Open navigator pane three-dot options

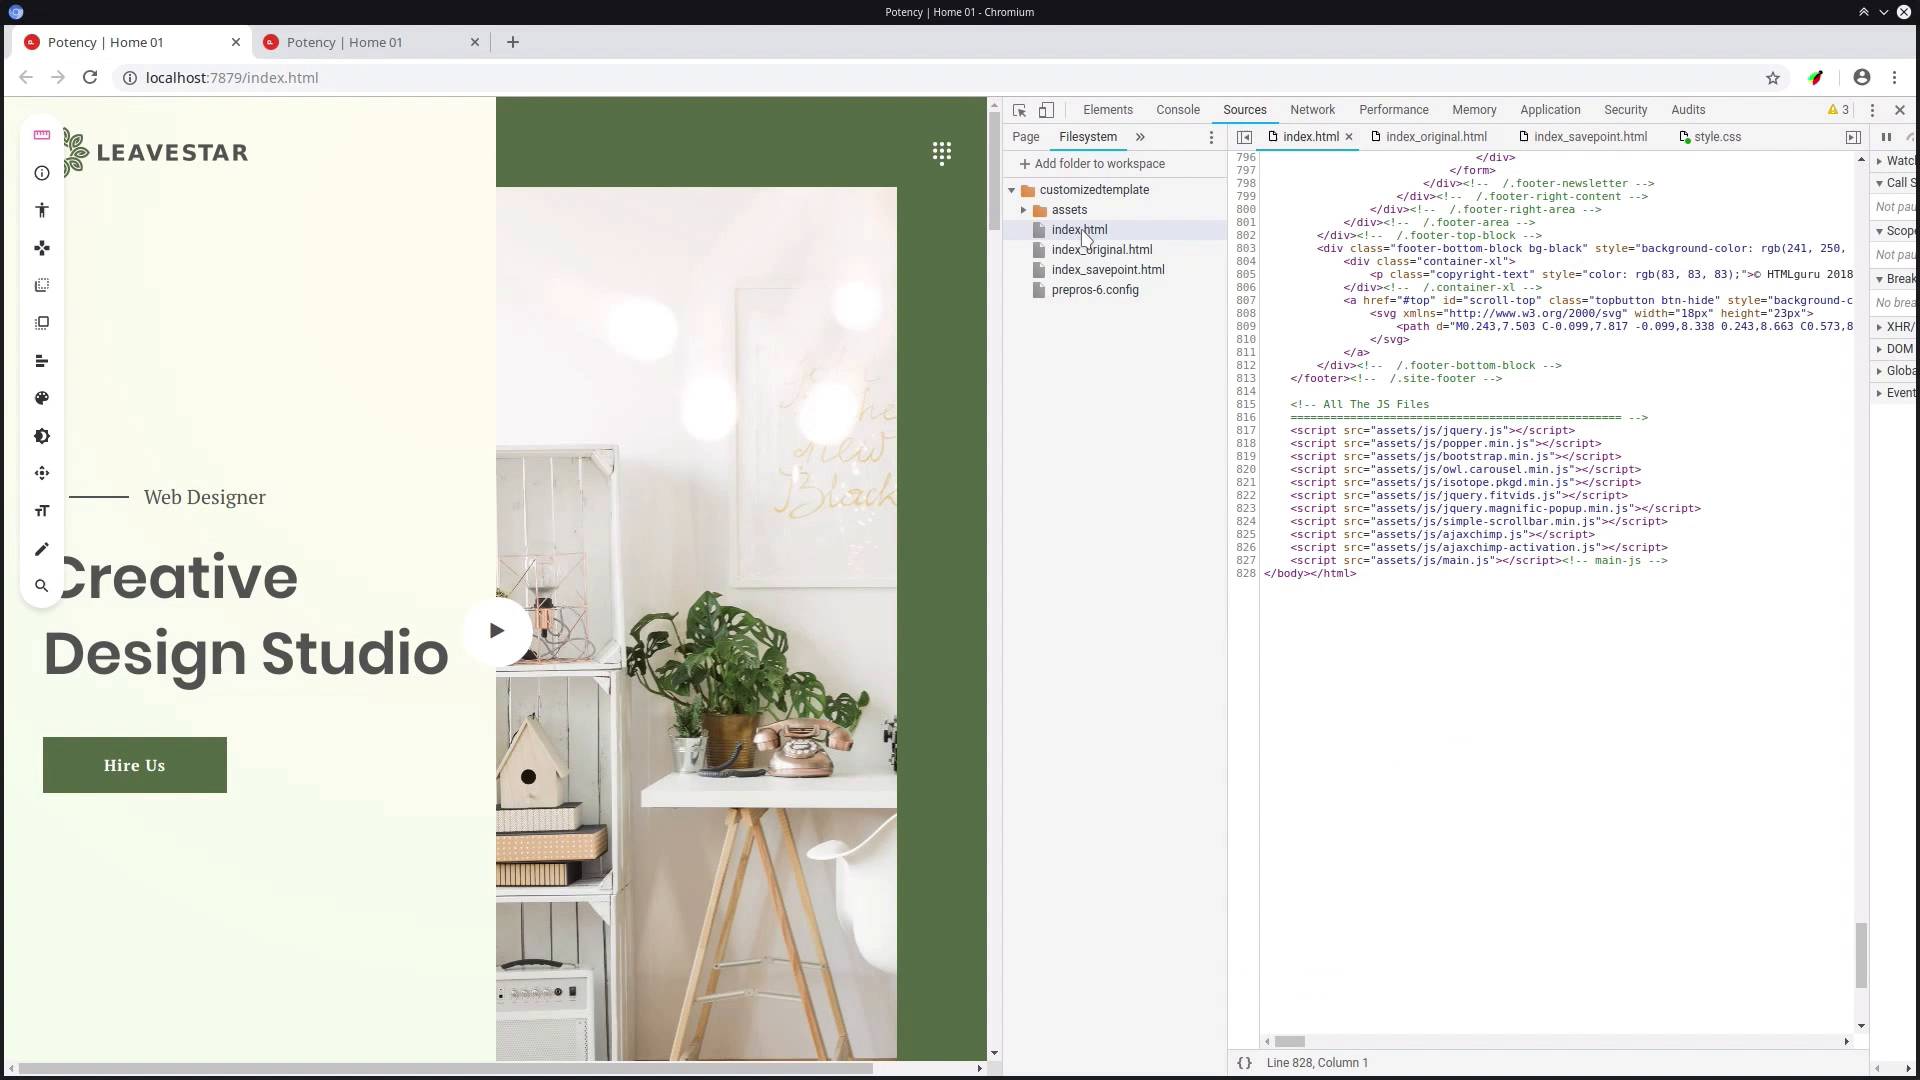tap(1211, 137)
